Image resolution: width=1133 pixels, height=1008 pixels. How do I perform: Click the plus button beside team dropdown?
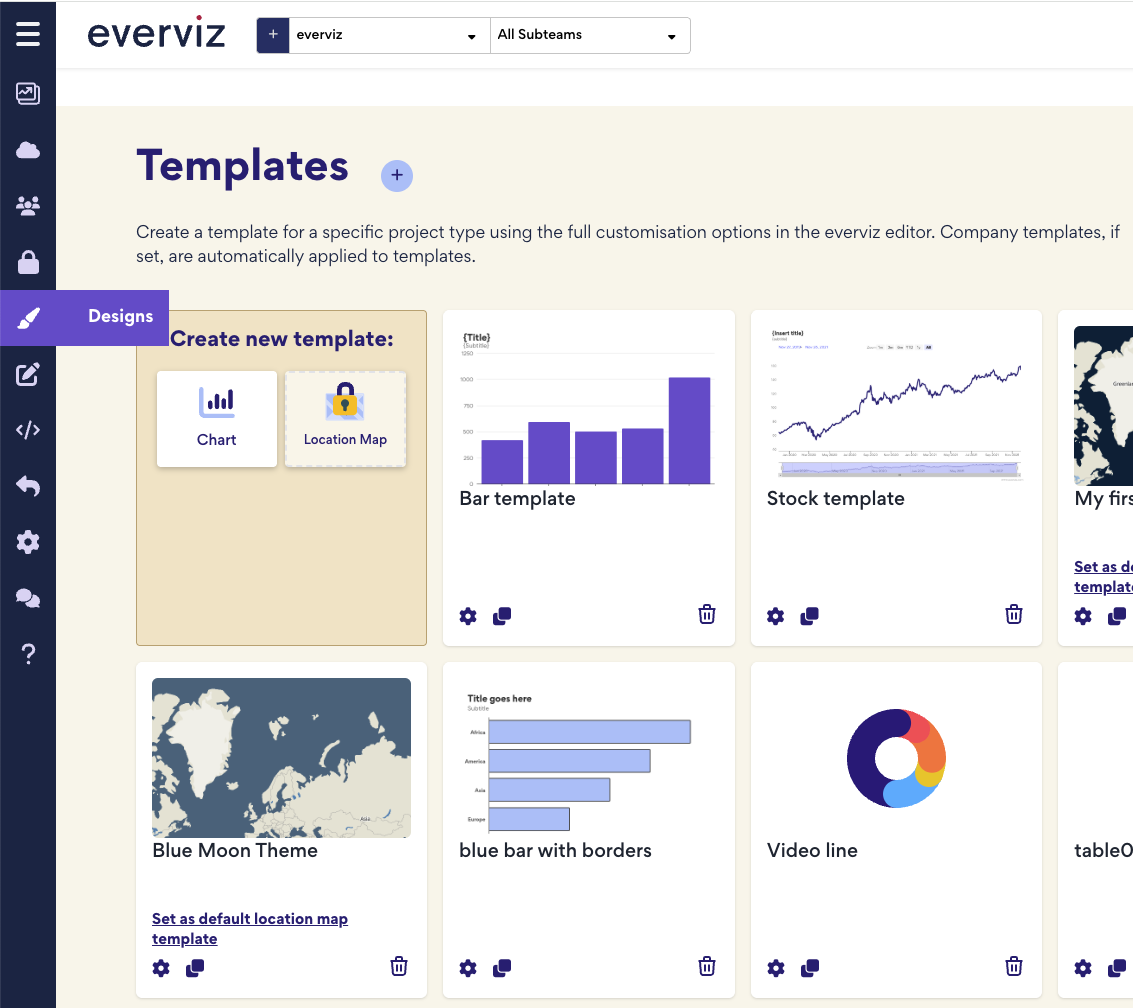(x=273, y=35)
